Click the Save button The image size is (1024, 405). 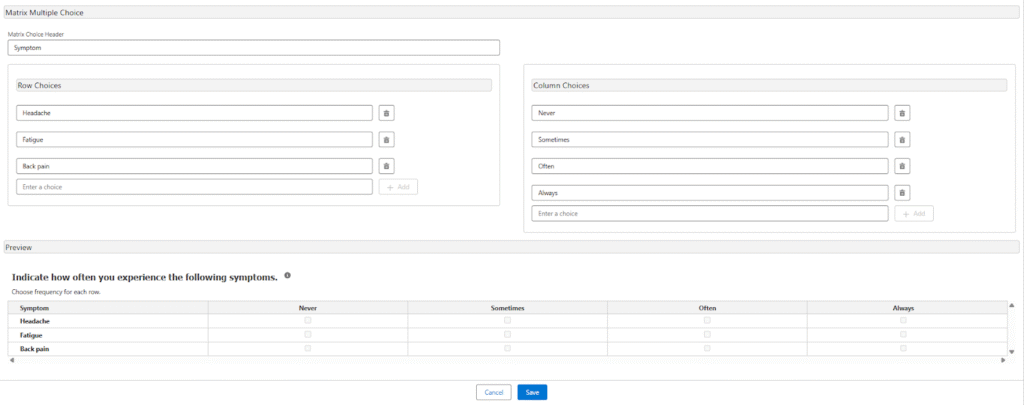[x=532, y=393]
